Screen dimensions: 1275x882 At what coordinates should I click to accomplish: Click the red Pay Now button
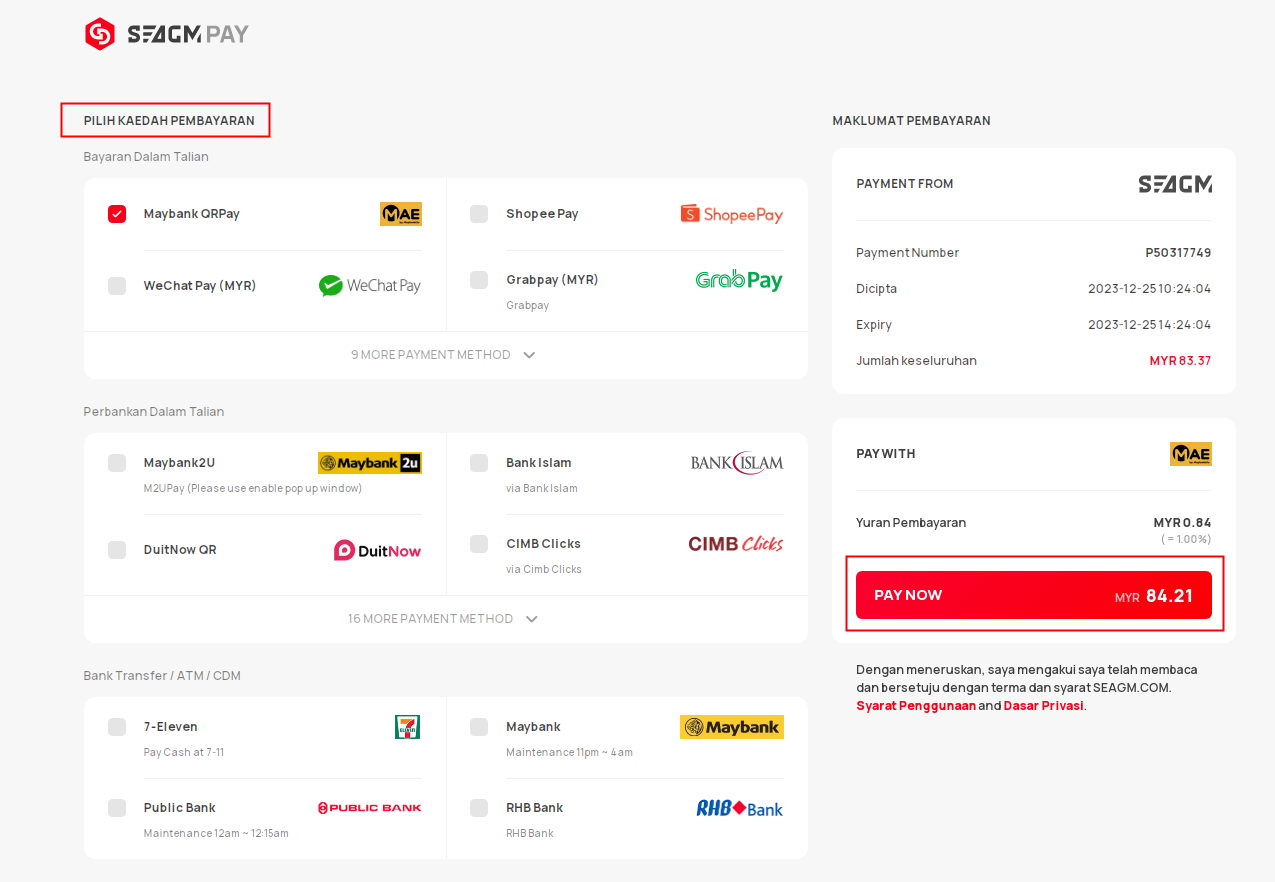pyautogui.click(x=1034, y=595)
